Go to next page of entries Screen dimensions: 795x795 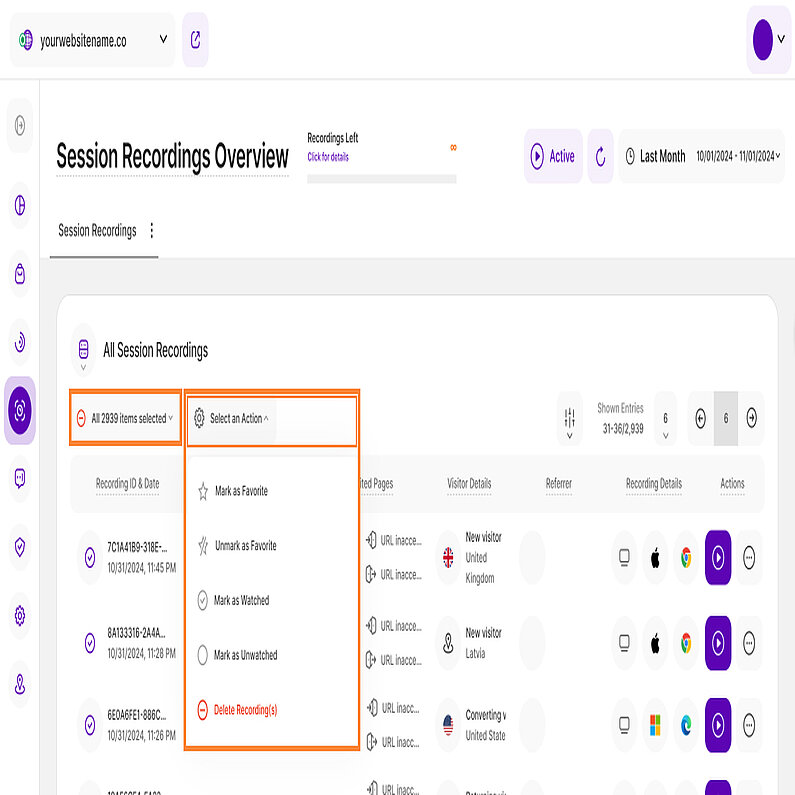pos(751,418)
